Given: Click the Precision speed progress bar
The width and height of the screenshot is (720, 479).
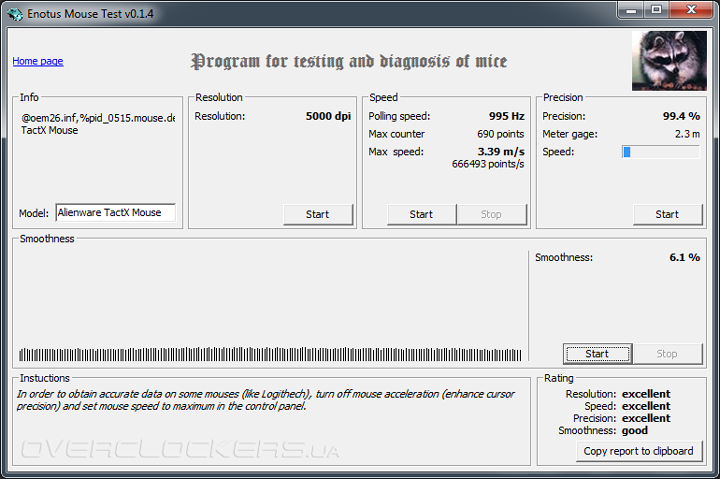Looking at the screenshot, I should pos(661,152).
